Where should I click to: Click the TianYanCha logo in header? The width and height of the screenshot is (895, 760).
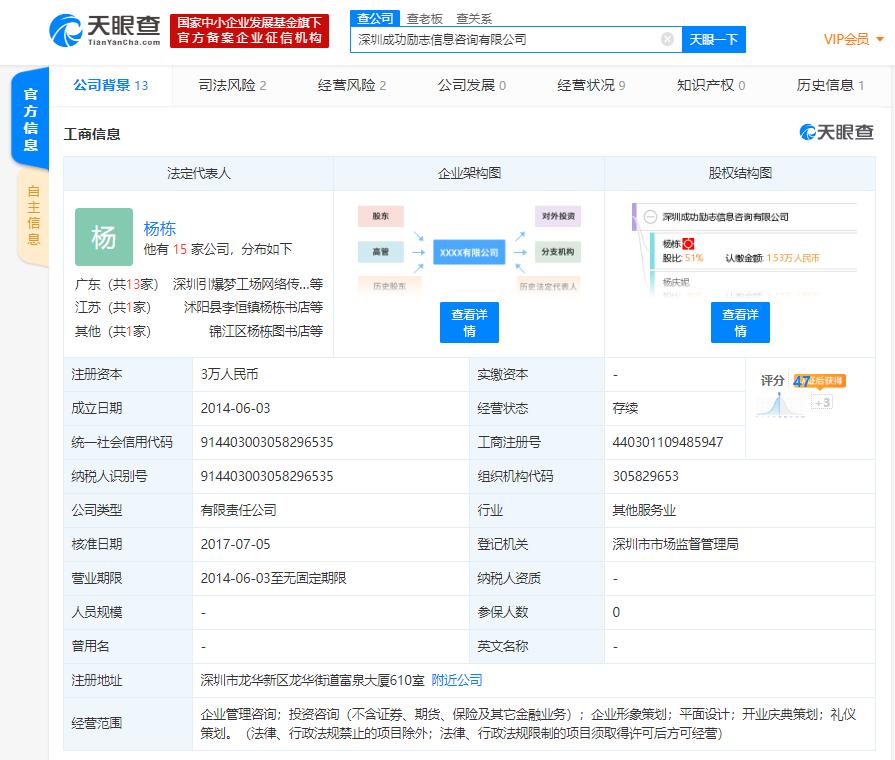pyautogui.click(x=105, y=30)
